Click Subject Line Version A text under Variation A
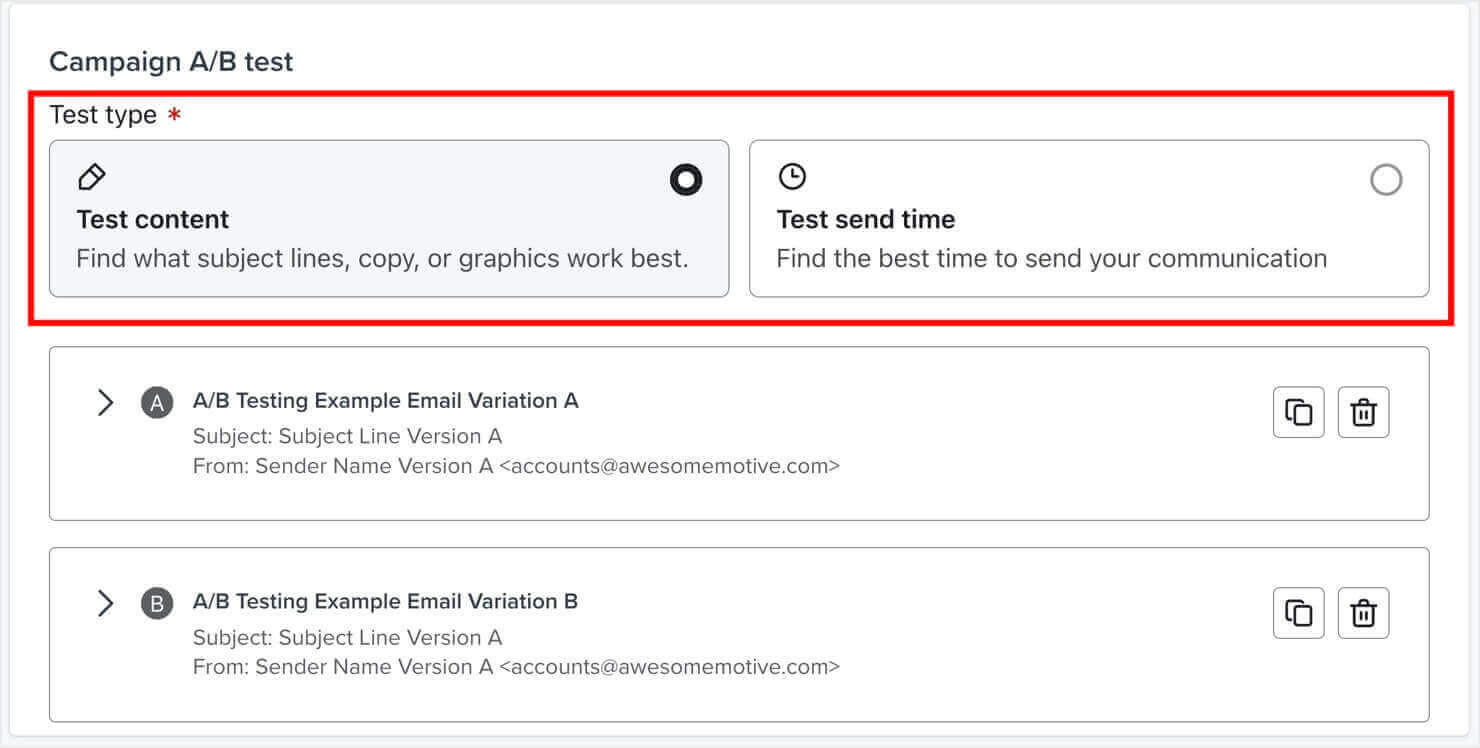 [x=349, y=436]
